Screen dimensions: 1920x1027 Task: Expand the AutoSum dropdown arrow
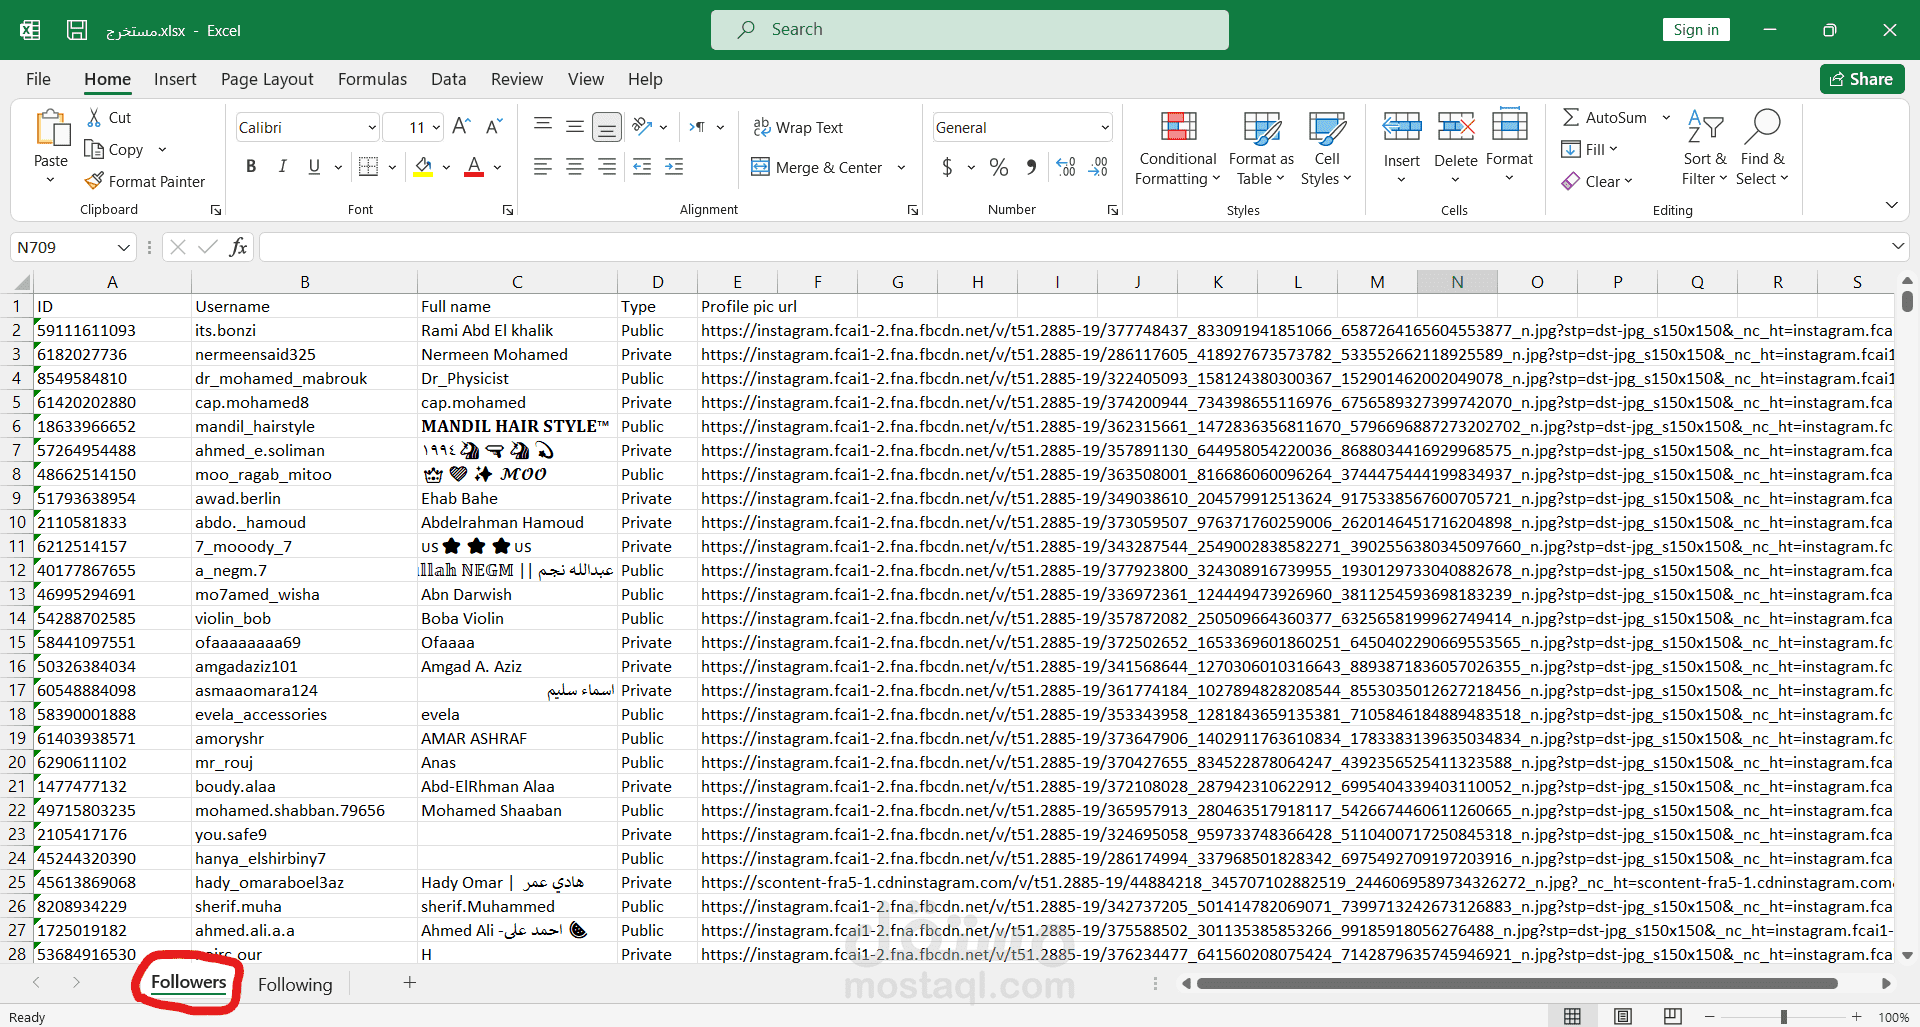pyautogui.click(x=1666, y=117)
